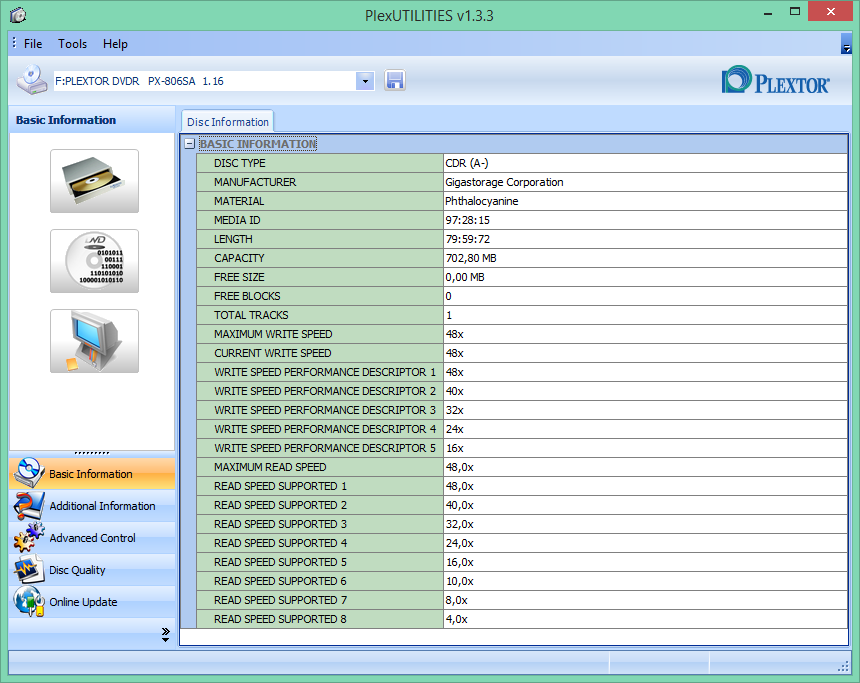Select the TOTAL TRACKS row label
Screen dimensions: 860x683
(251, 315)
